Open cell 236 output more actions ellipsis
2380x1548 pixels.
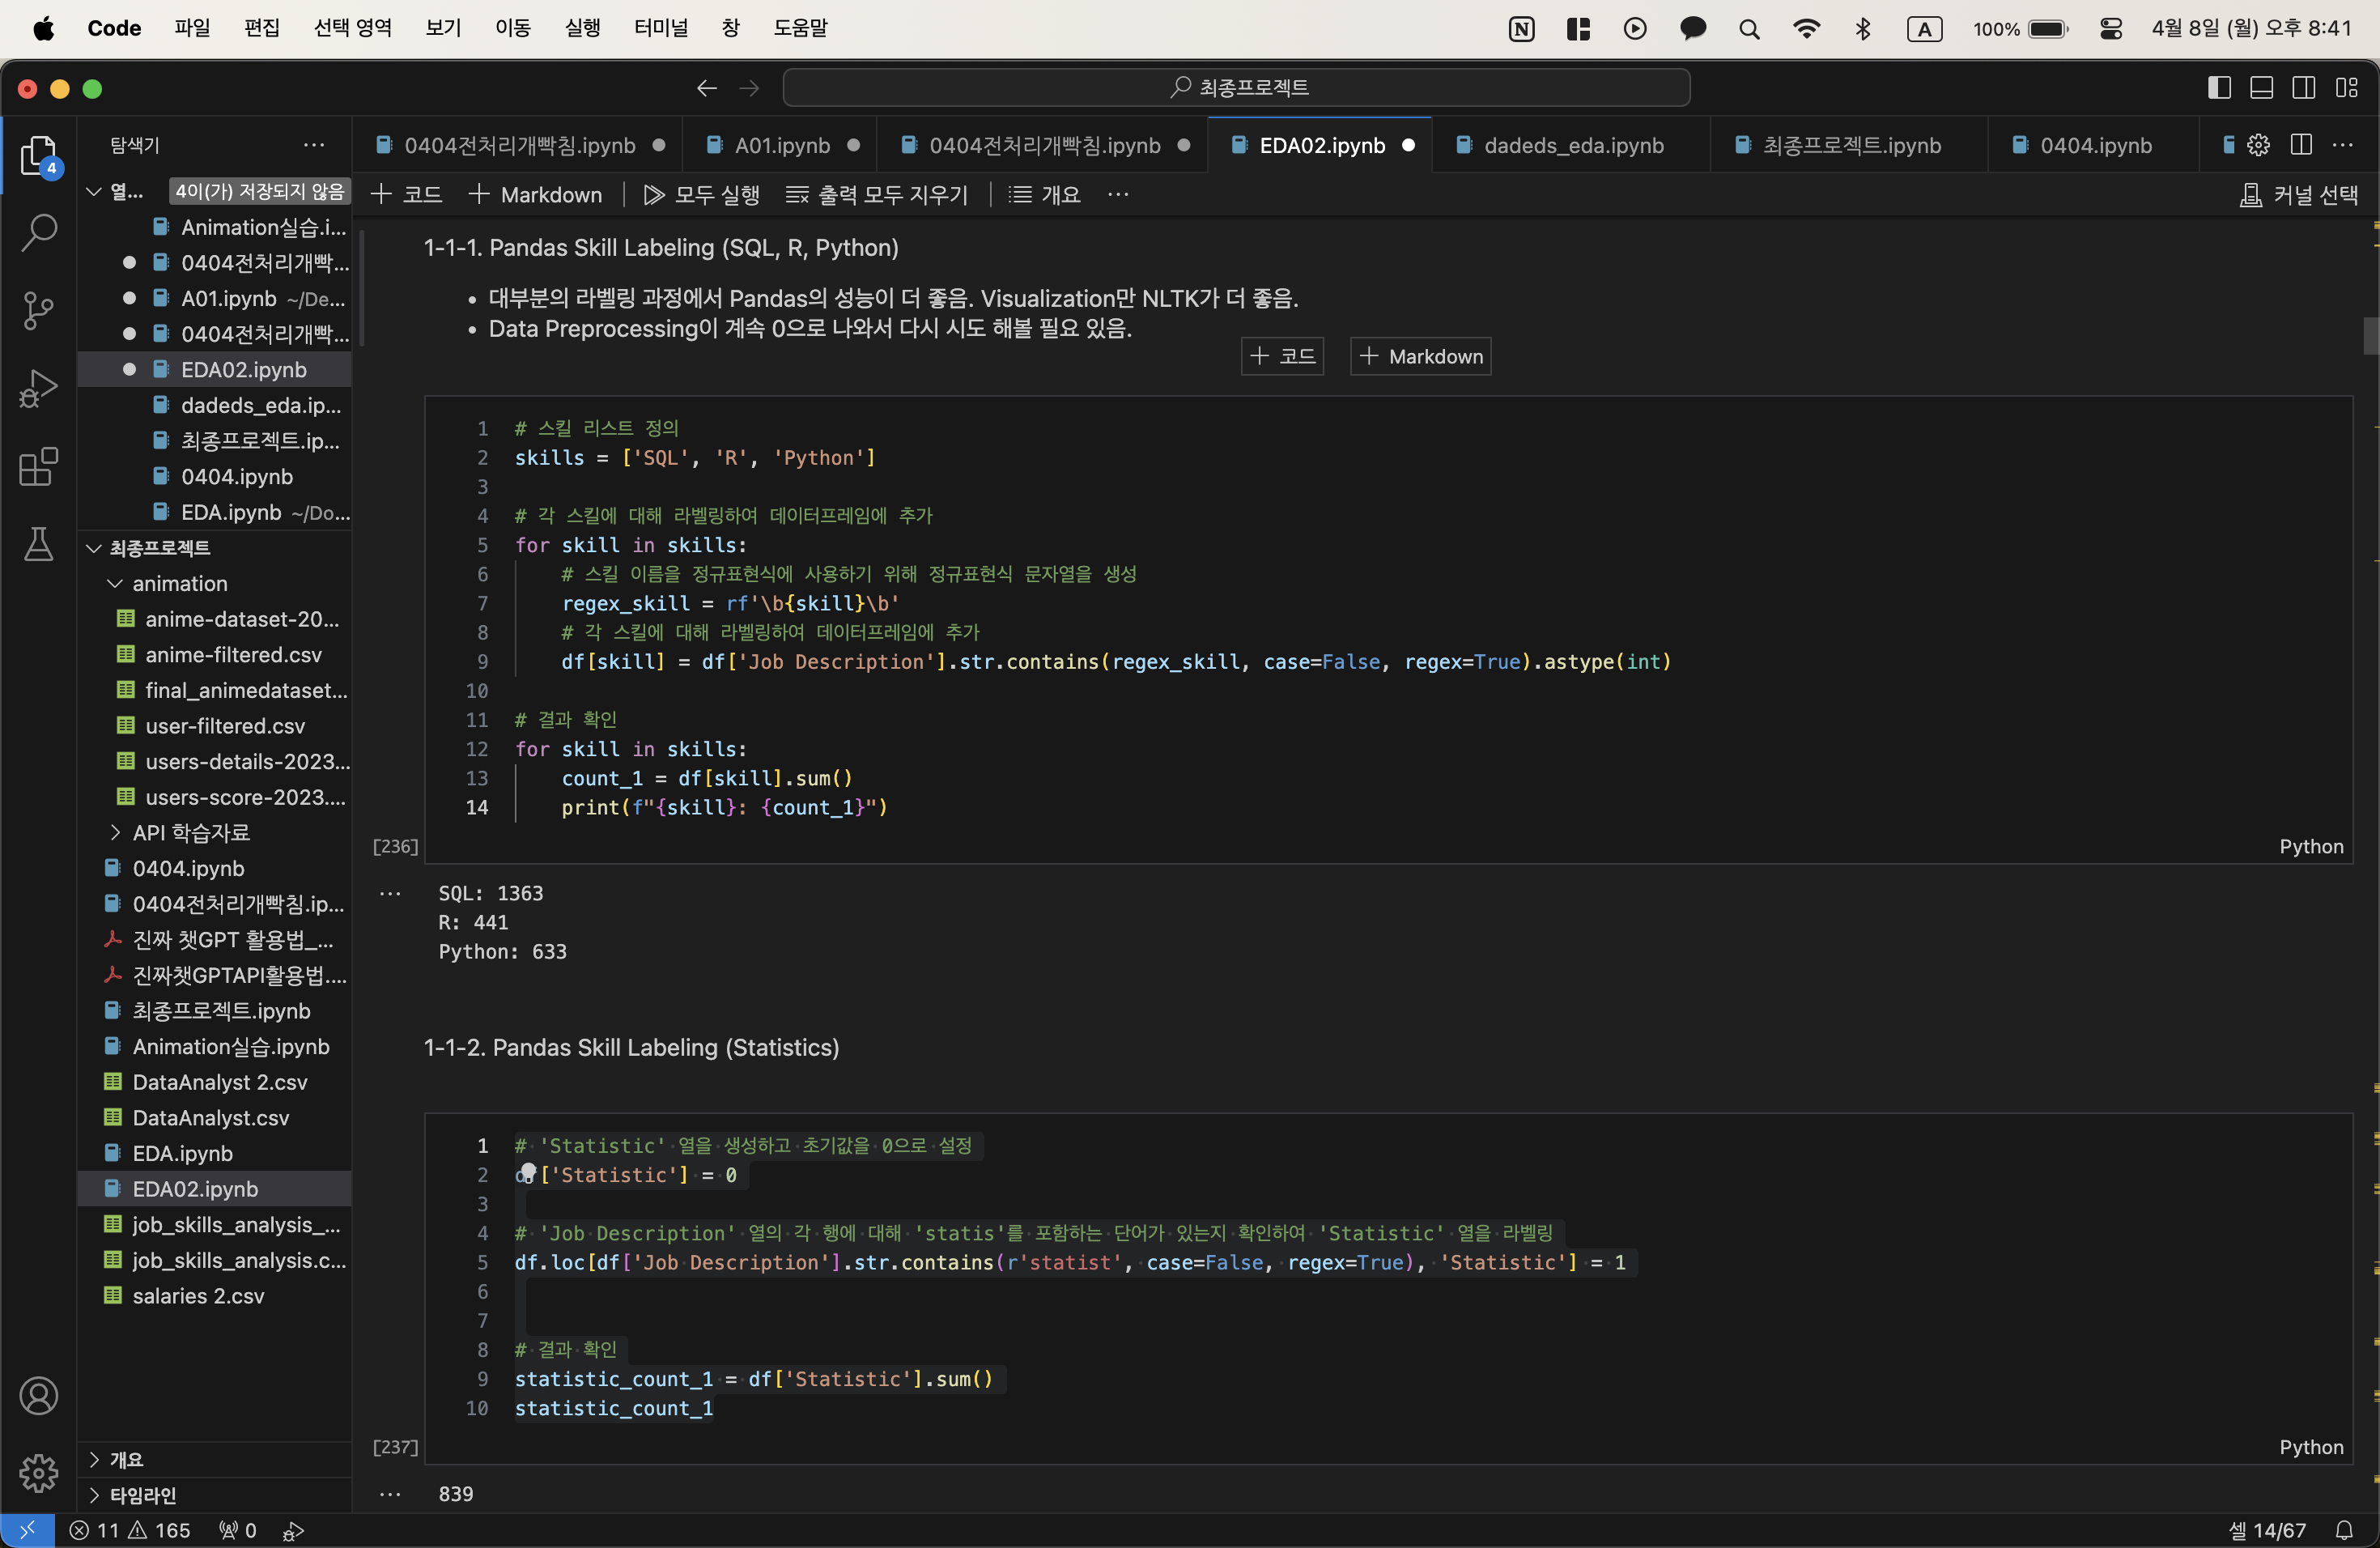tap(390, 893)
